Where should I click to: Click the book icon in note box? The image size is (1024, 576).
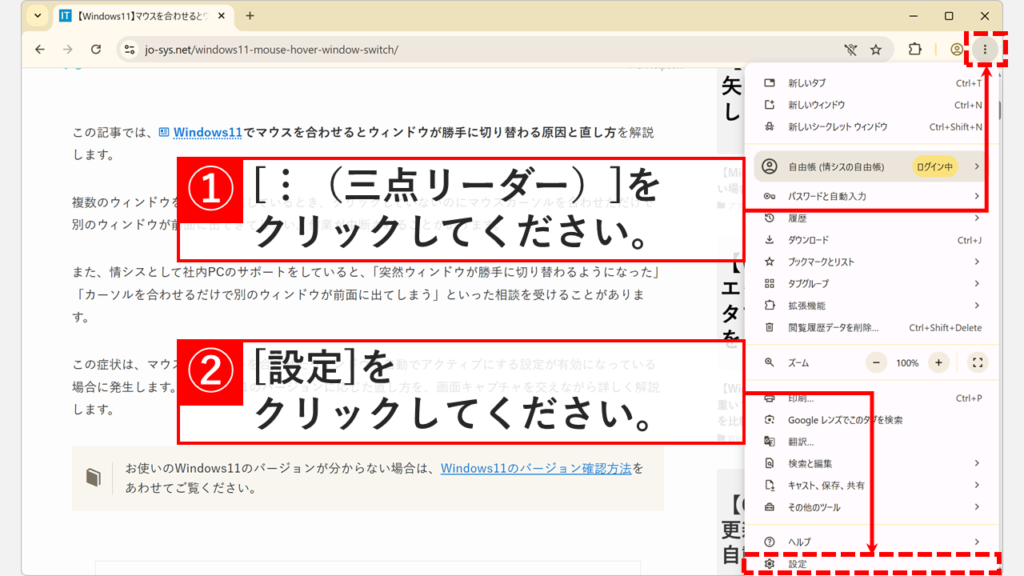(93, 477)
